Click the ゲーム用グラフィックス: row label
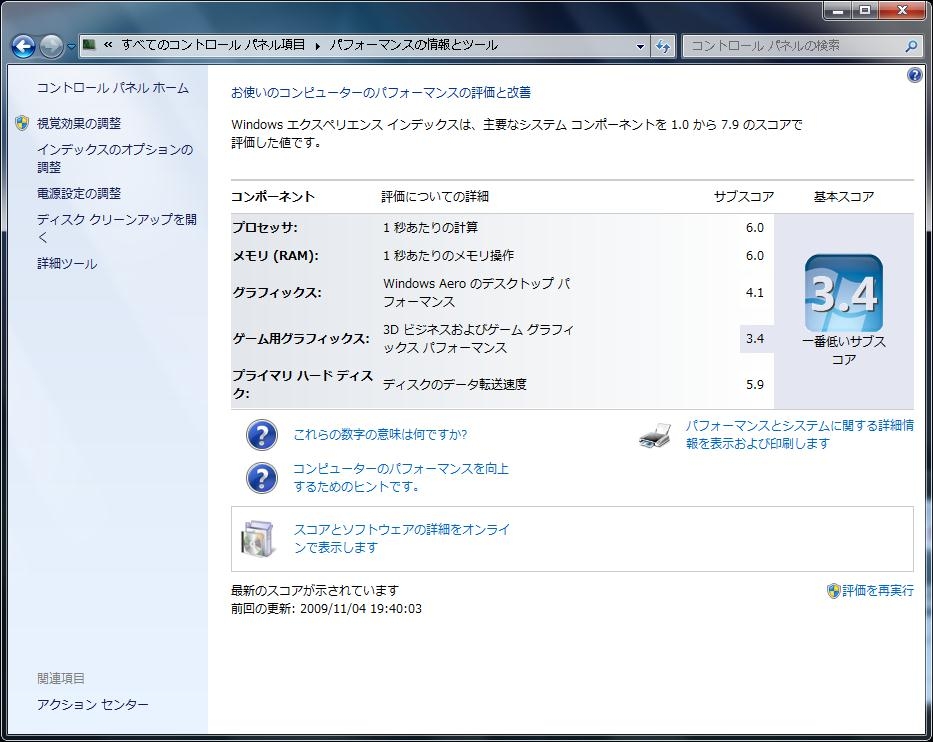 301,339
